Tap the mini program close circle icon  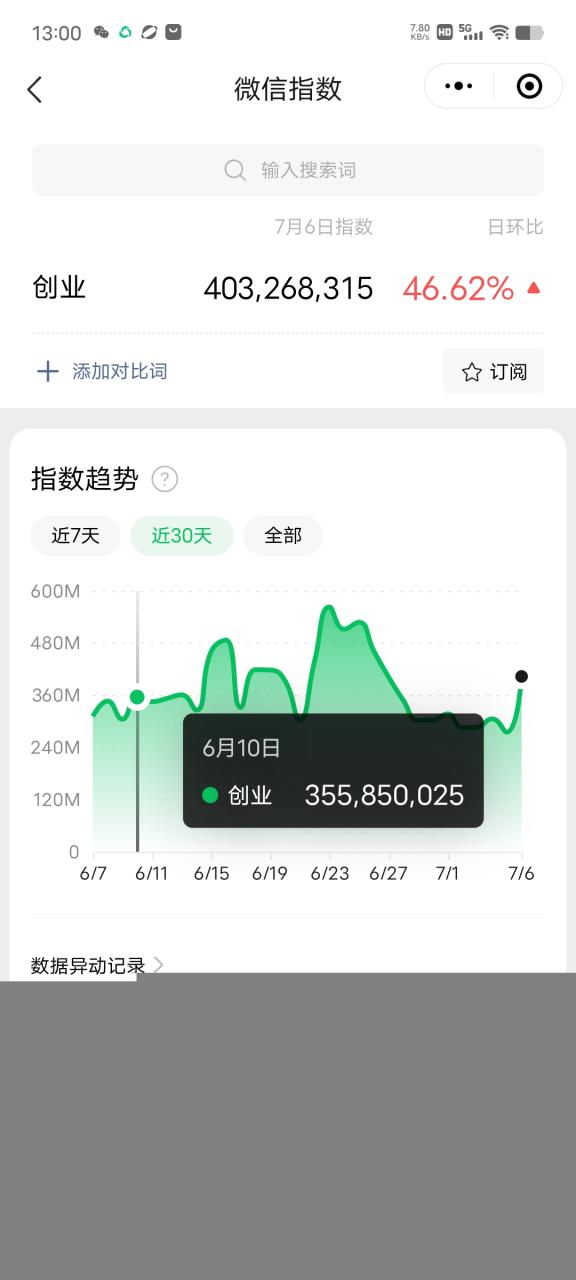coord(529,87)
